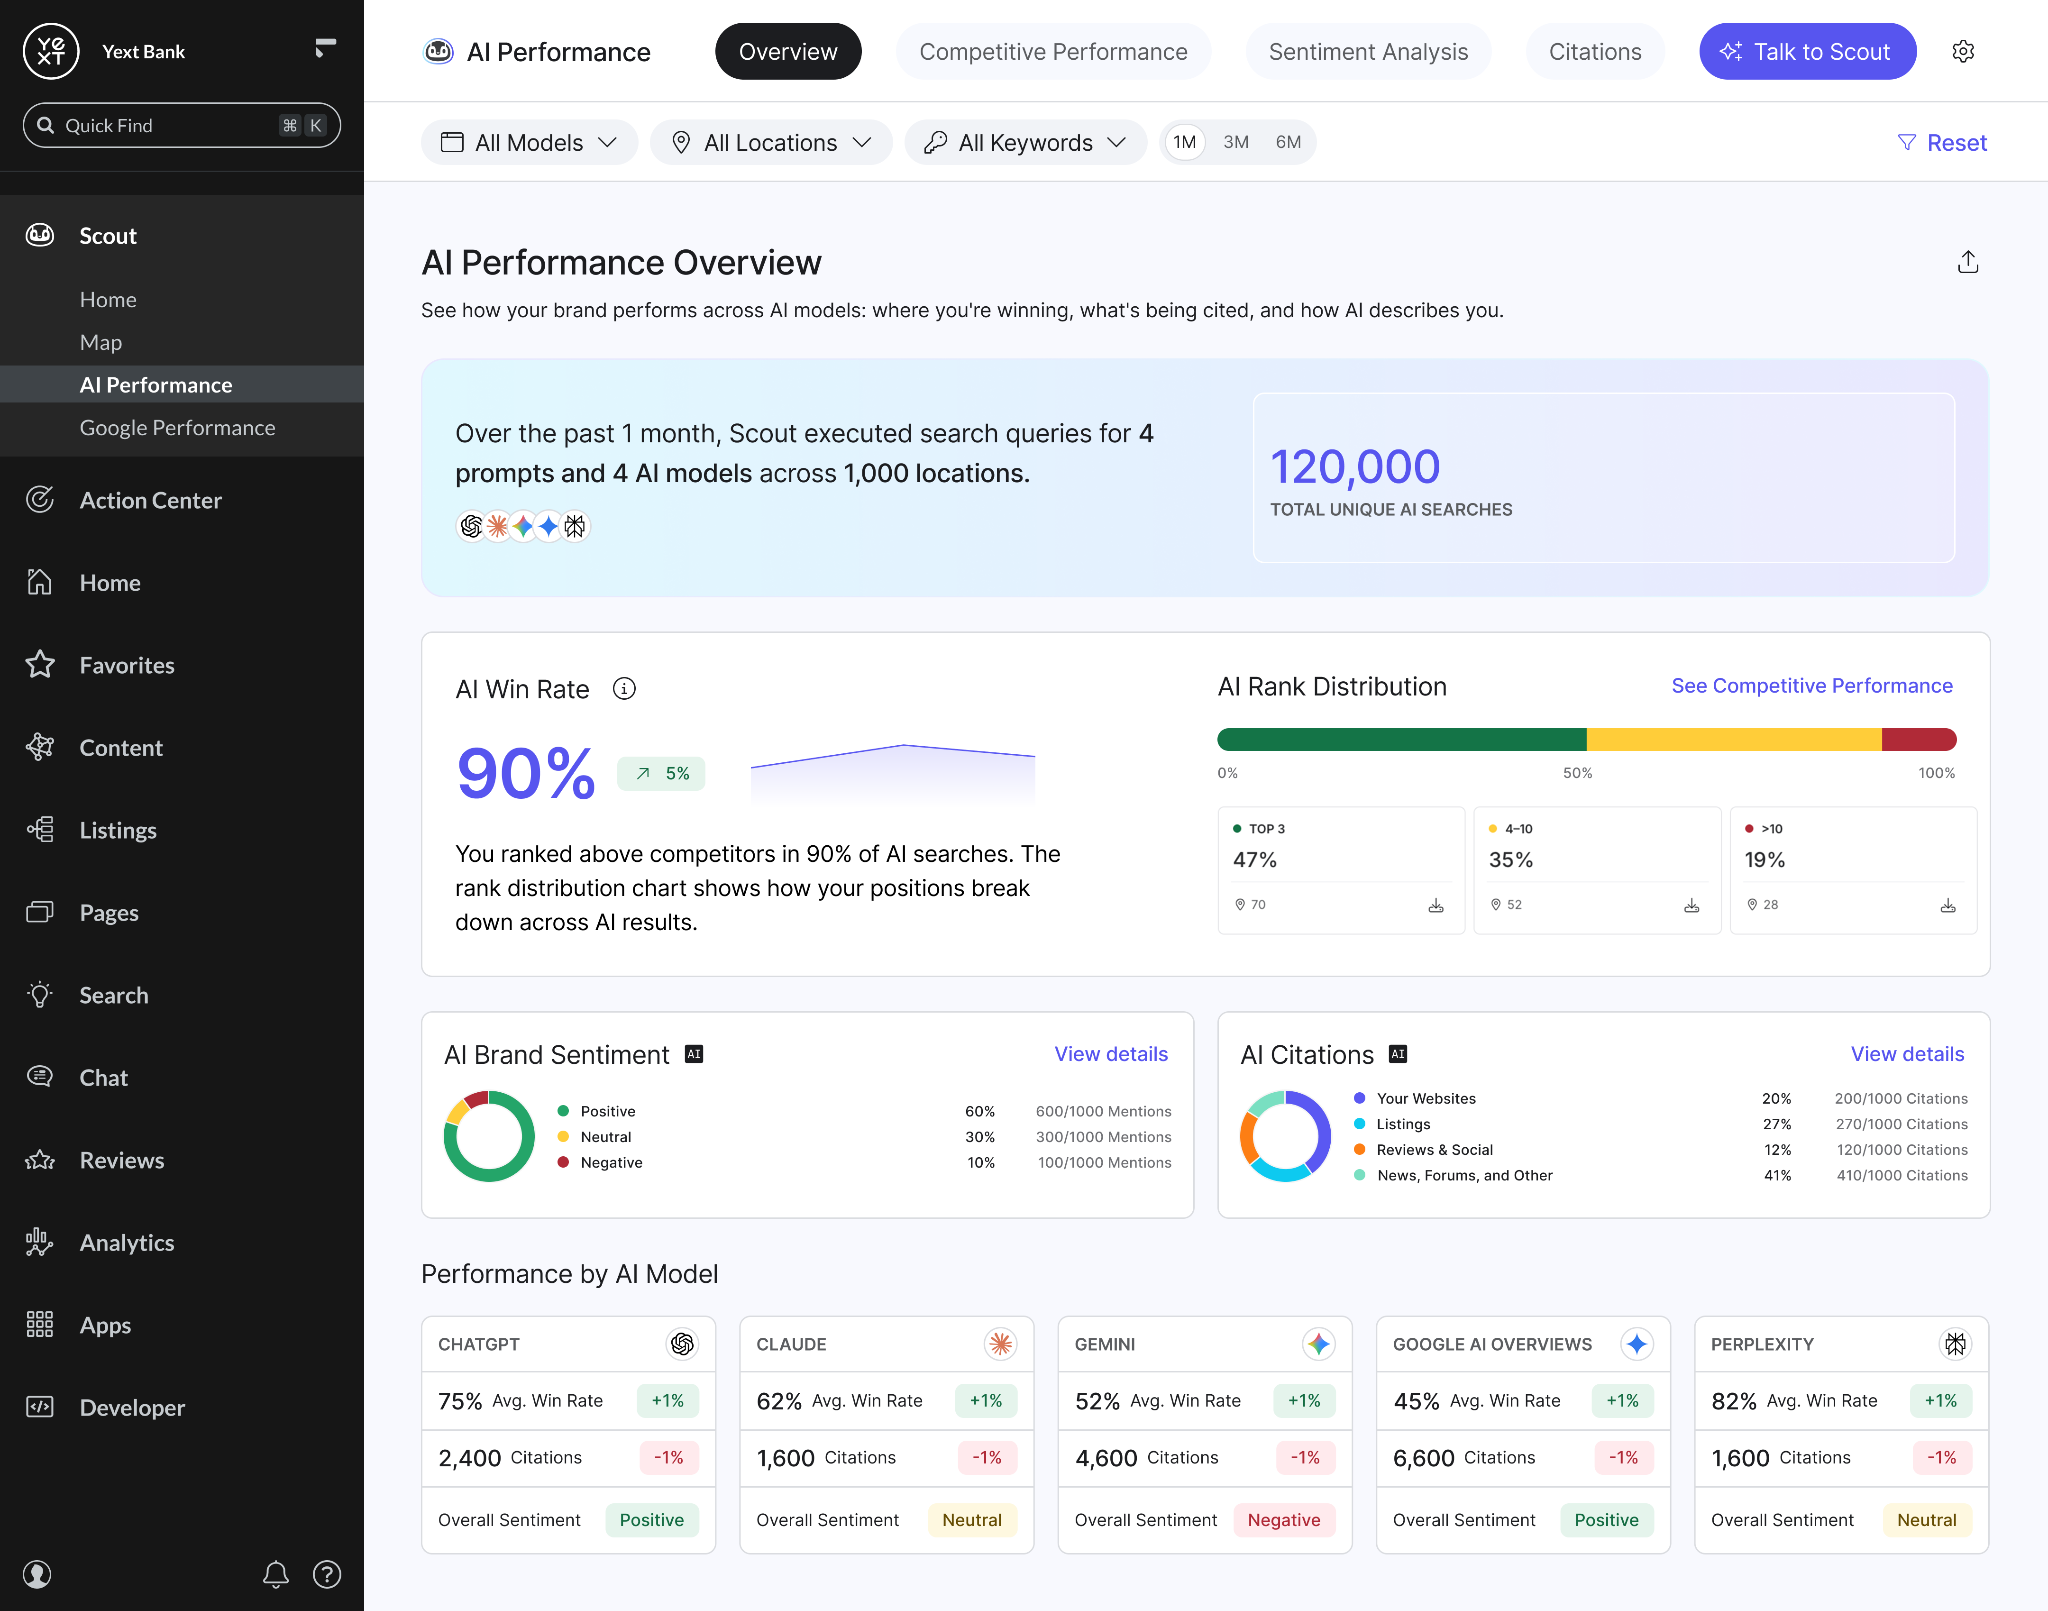Focus the Quick Find search field
The image size is (2048, 1611).
click(x=182, y=125)
